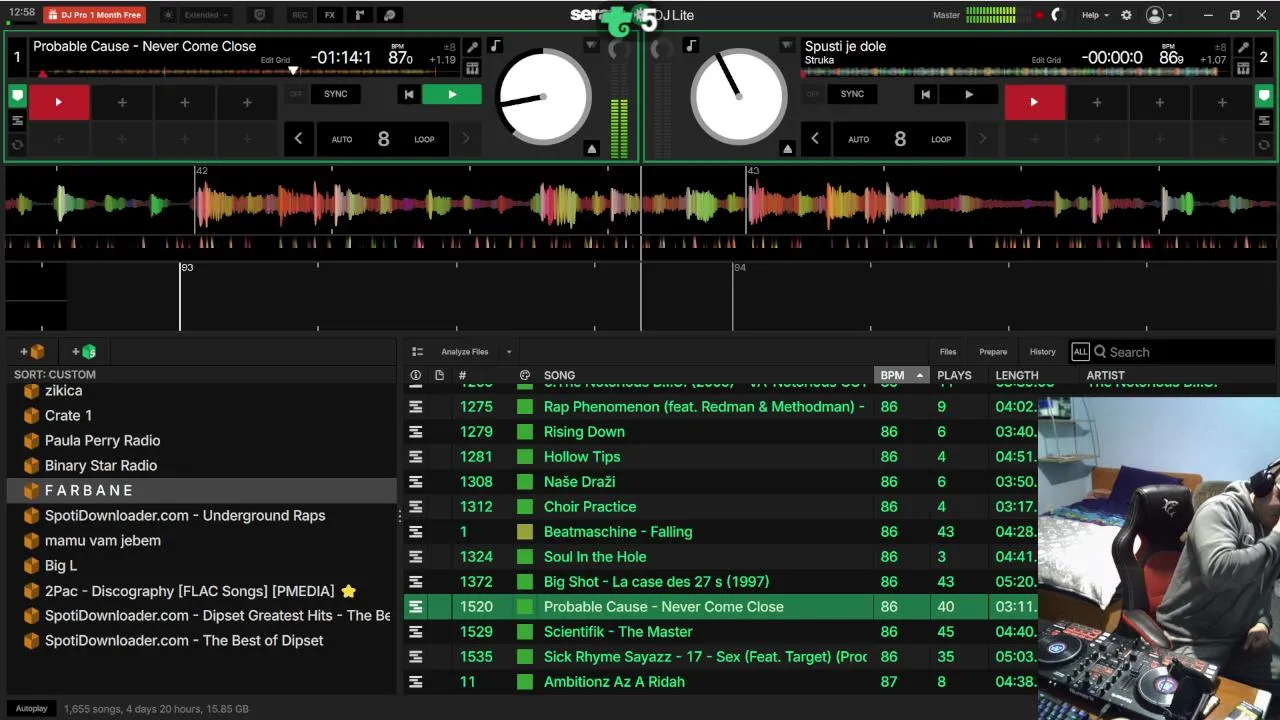1280x720 pixels.
Task: Select deck 1 cue points tab icon
Action: [x=17, y=97]
